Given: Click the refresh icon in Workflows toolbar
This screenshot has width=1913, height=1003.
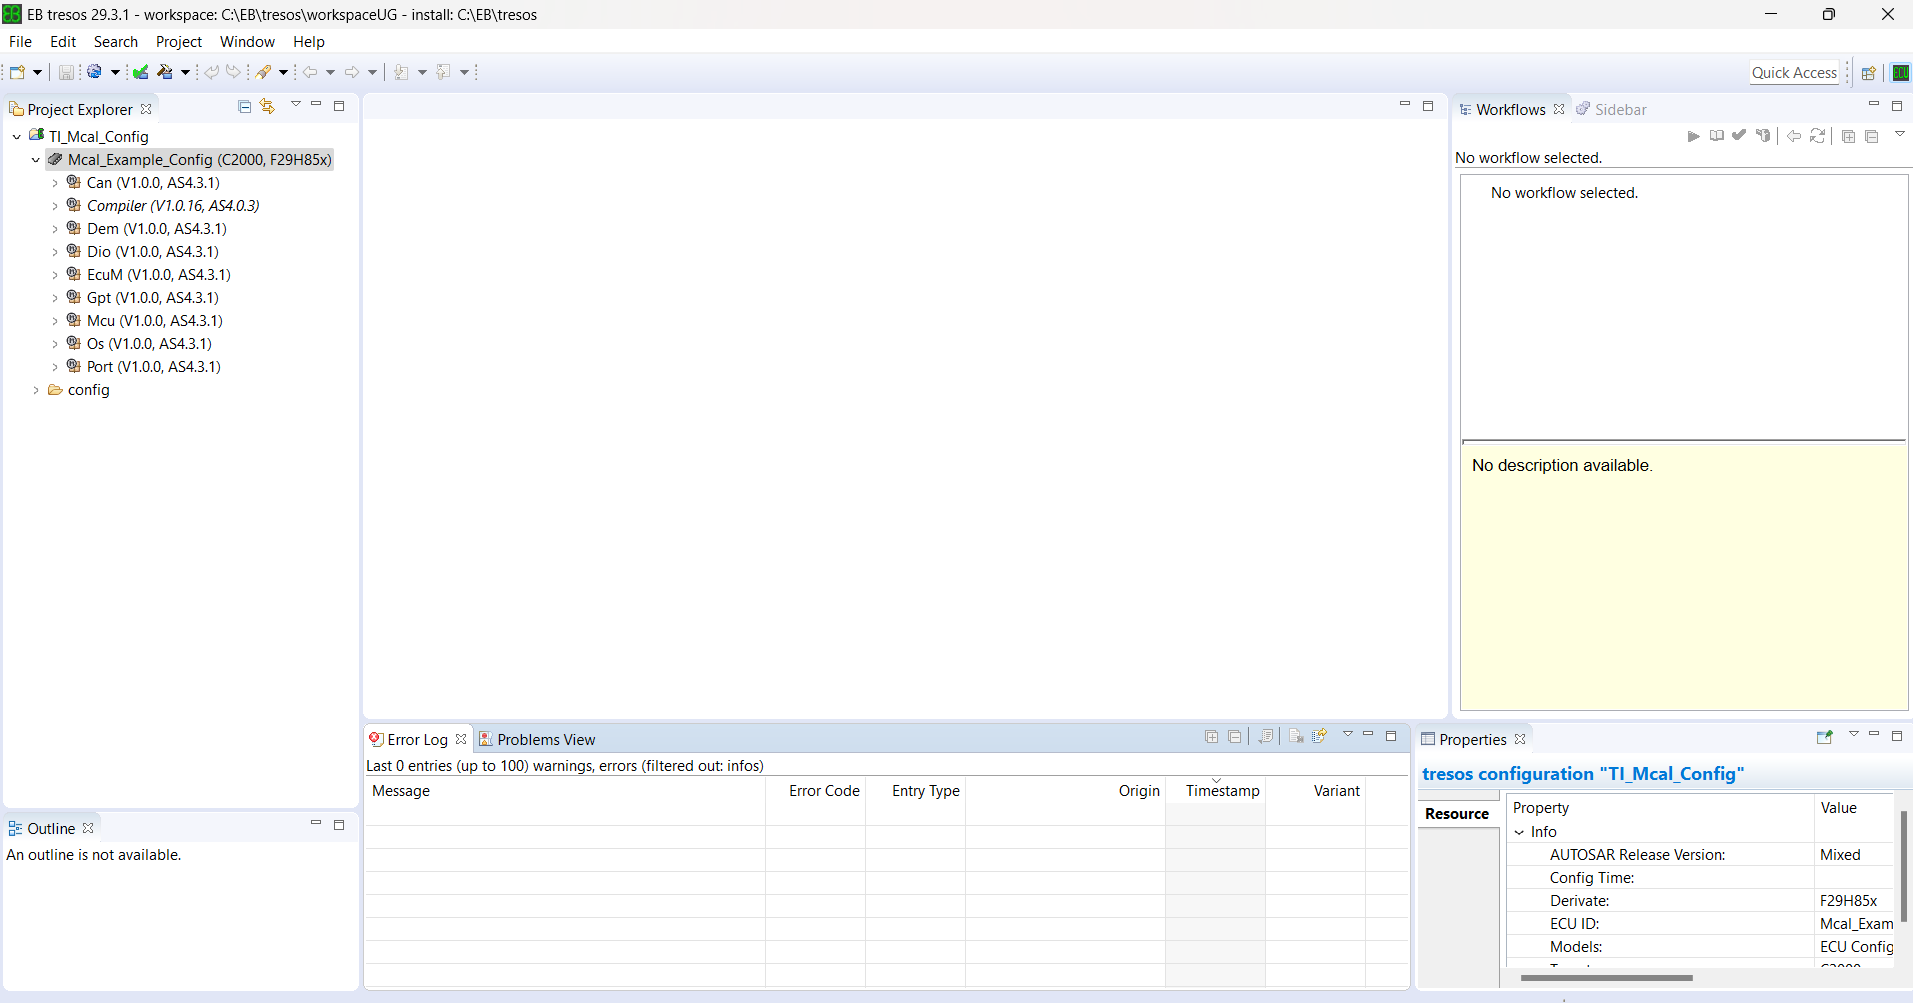Looking at the screenshot, I should pyautogui.click(x=1817, y=136).
